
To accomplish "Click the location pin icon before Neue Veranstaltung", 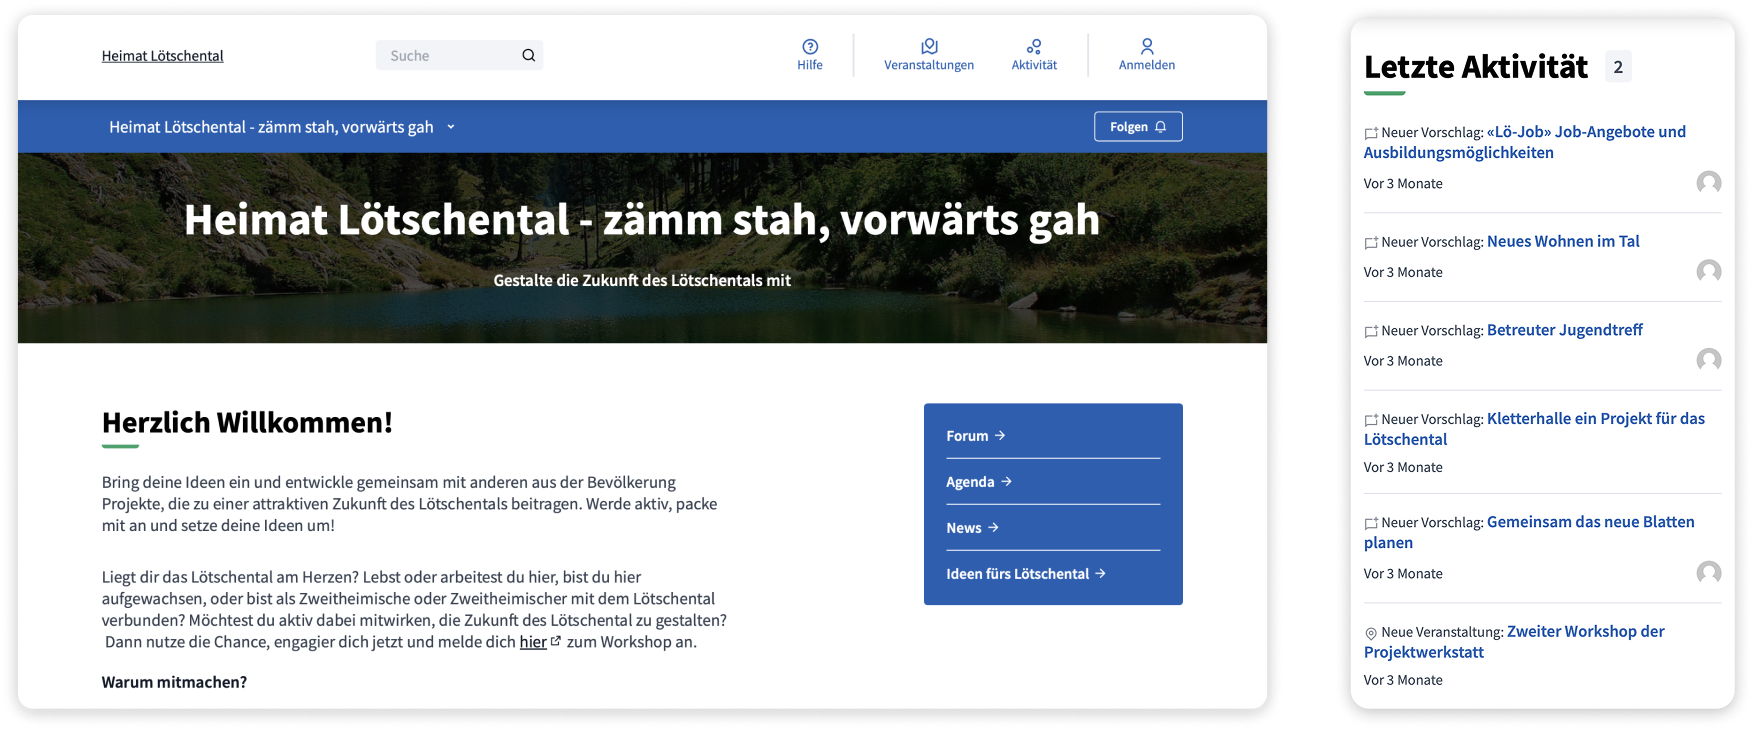I will pyautogui.click(x=1371, y=633).
